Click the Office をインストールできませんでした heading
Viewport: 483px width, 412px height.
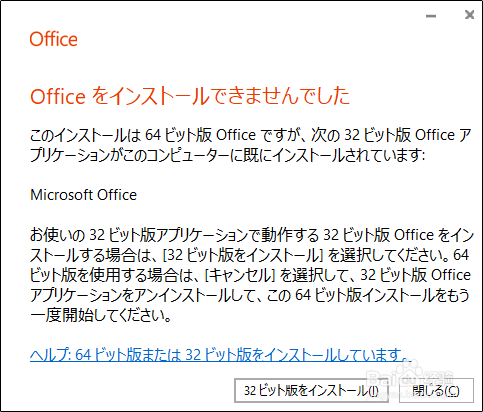[190, 96]
